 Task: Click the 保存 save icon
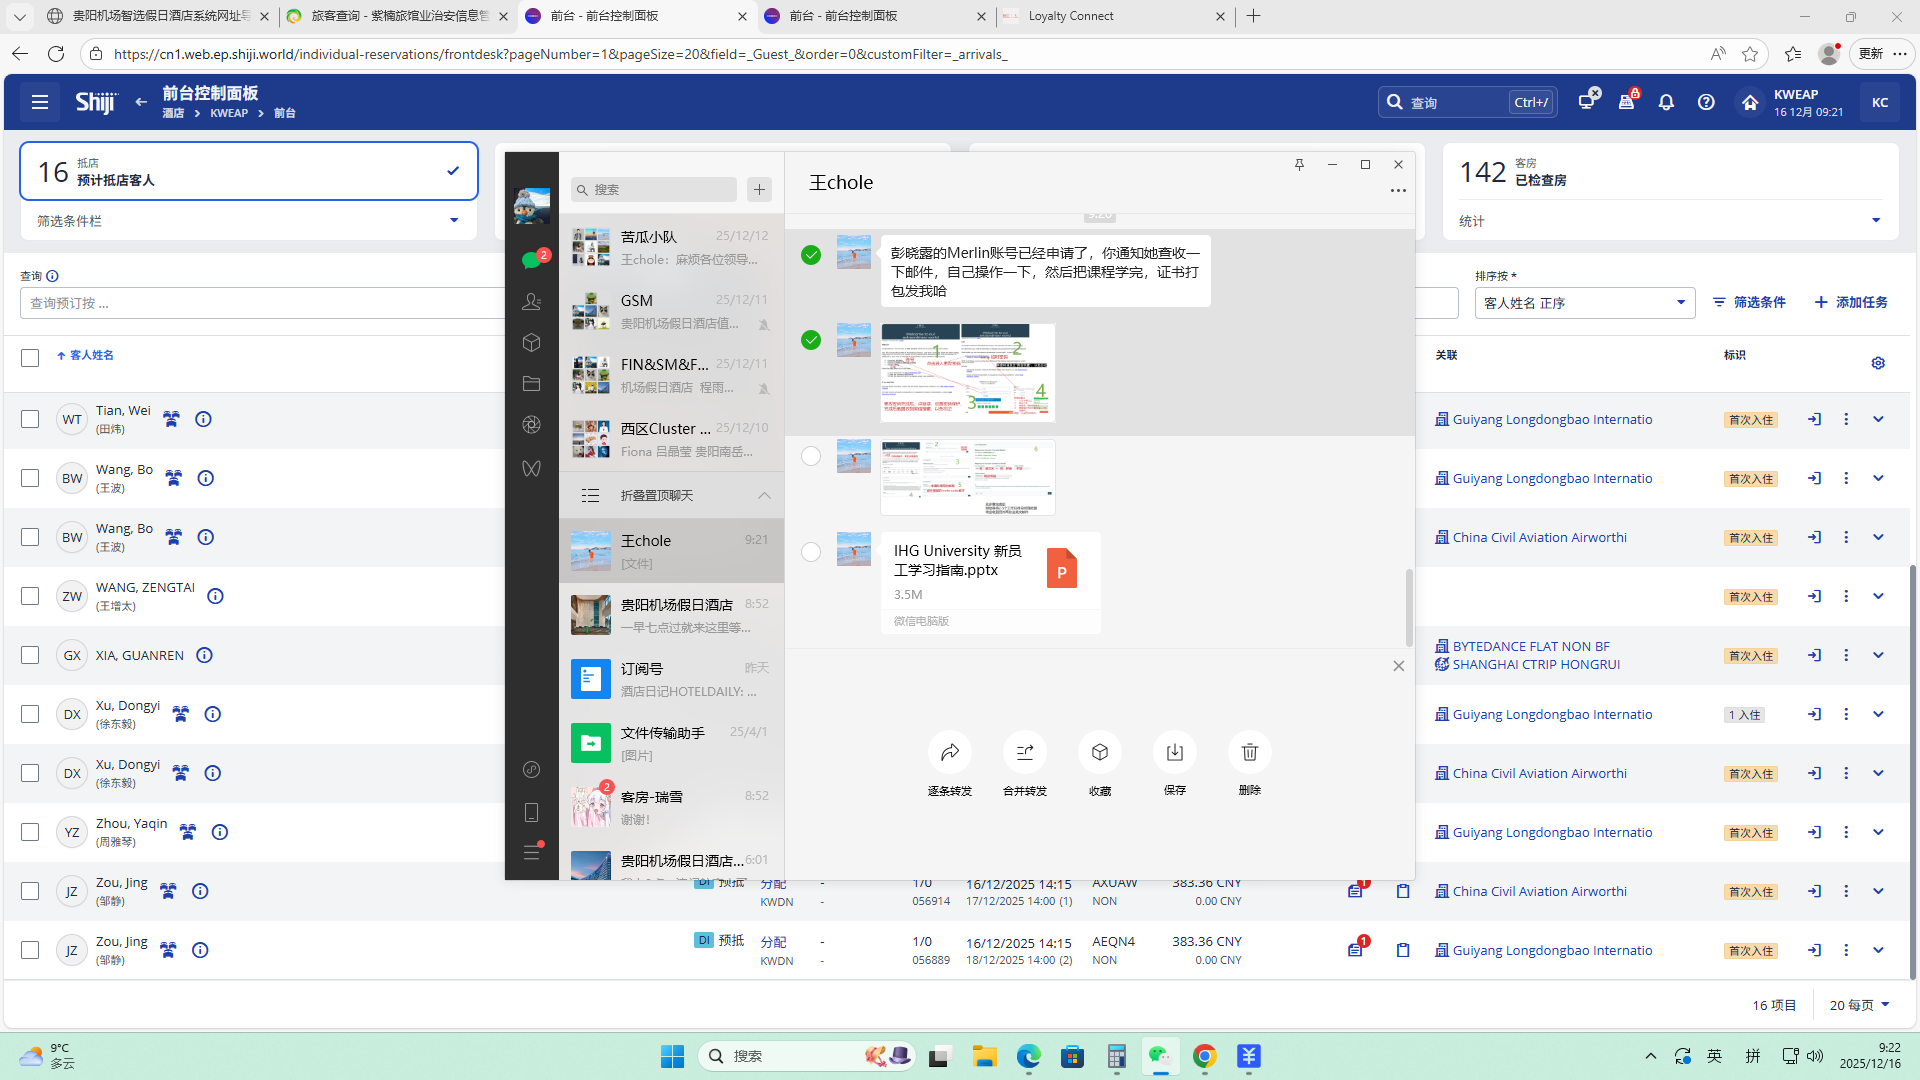coord(1174,752)
